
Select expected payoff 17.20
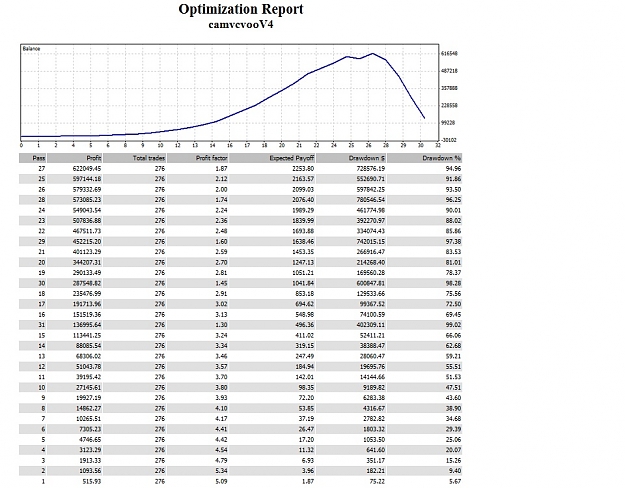point(307,440)
